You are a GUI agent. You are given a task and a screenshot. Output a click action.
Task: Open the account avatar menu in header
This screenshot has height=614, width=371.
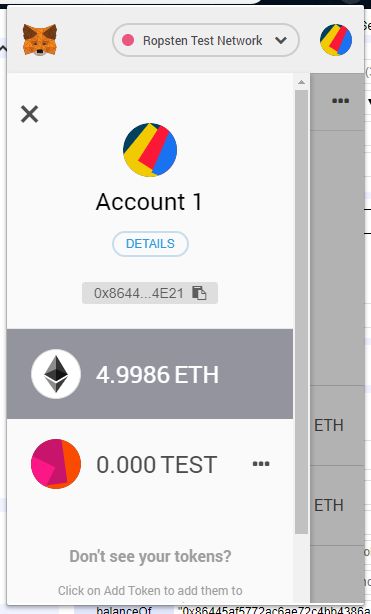point(336,40)
